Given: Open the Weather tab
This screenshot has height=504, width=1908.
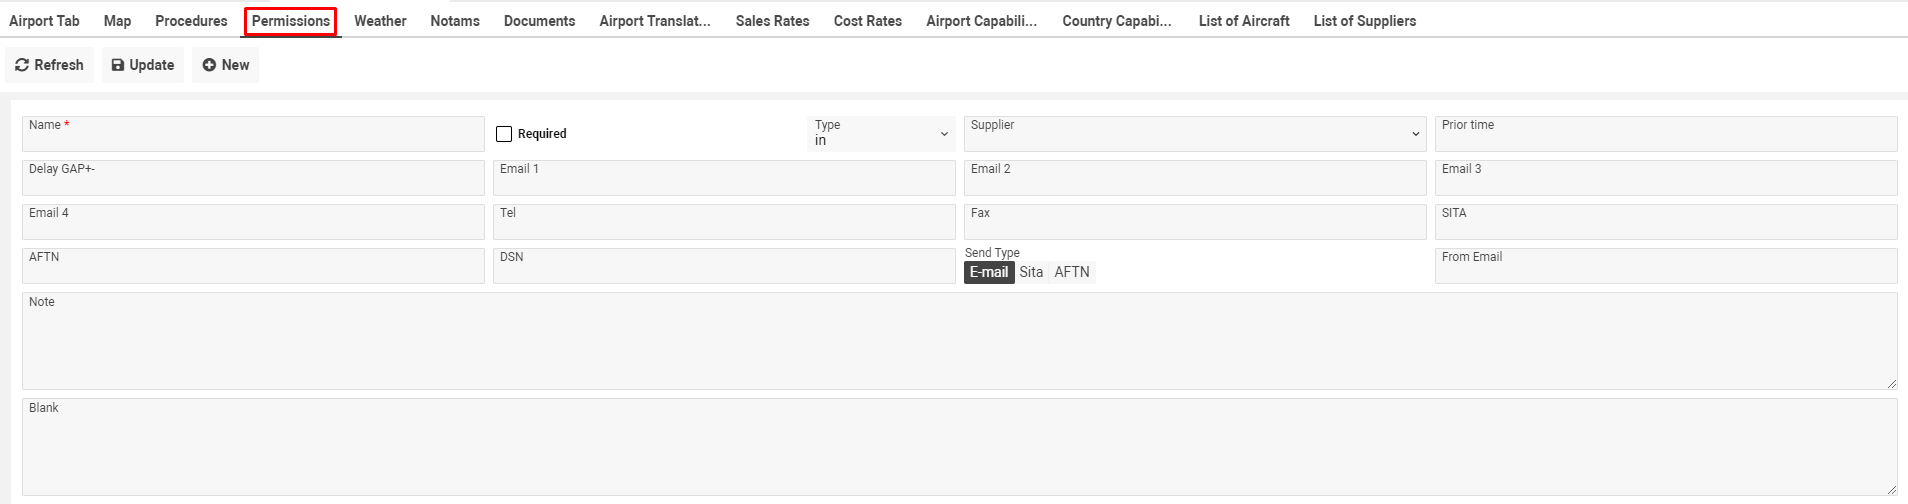Looking at the screenshot, I should [380, 21].
